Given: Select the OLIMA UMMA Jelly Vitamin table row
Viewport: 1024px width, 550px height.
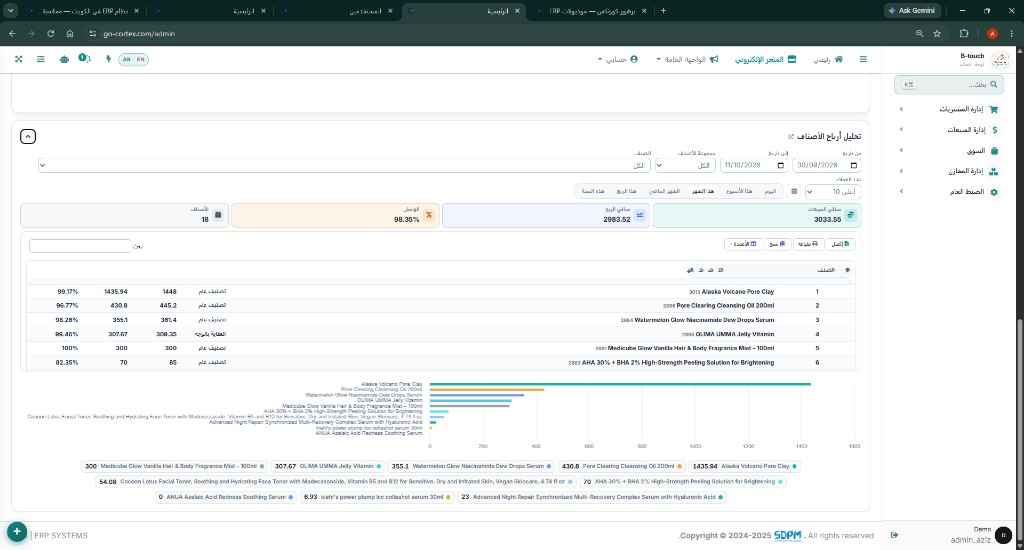Looking at the screenshot, I should [x=441, y=334].
